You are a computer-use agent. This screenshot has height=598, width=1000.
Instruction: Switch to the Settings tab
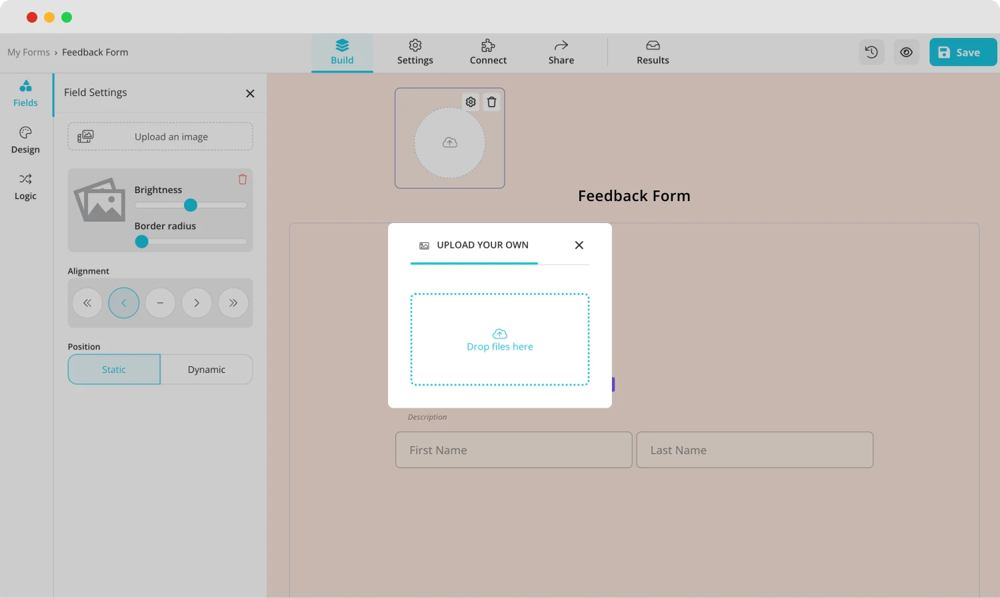(x=415, y=52)
